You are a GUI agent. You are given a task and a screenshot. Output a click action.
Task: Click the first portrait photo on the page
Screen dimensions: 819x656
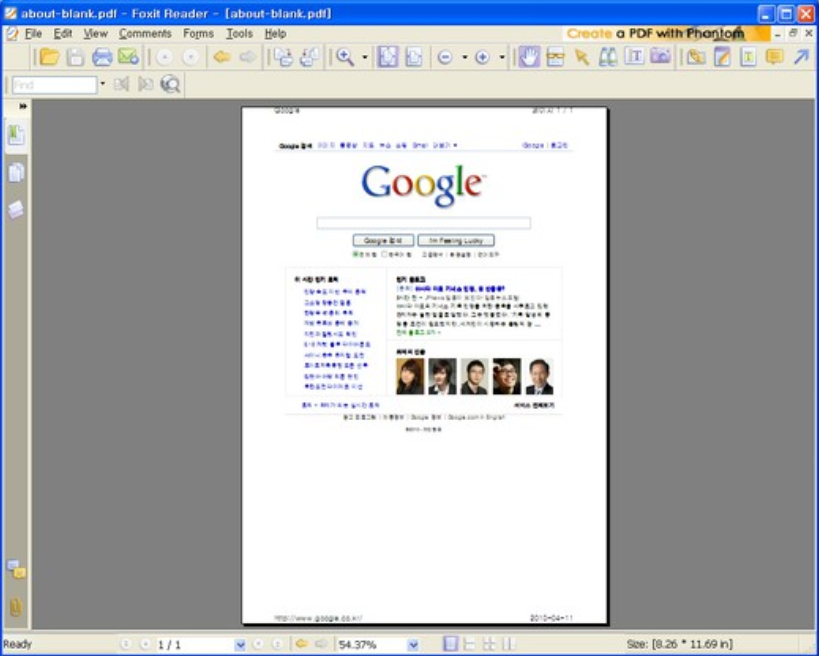tap(410, 376)
